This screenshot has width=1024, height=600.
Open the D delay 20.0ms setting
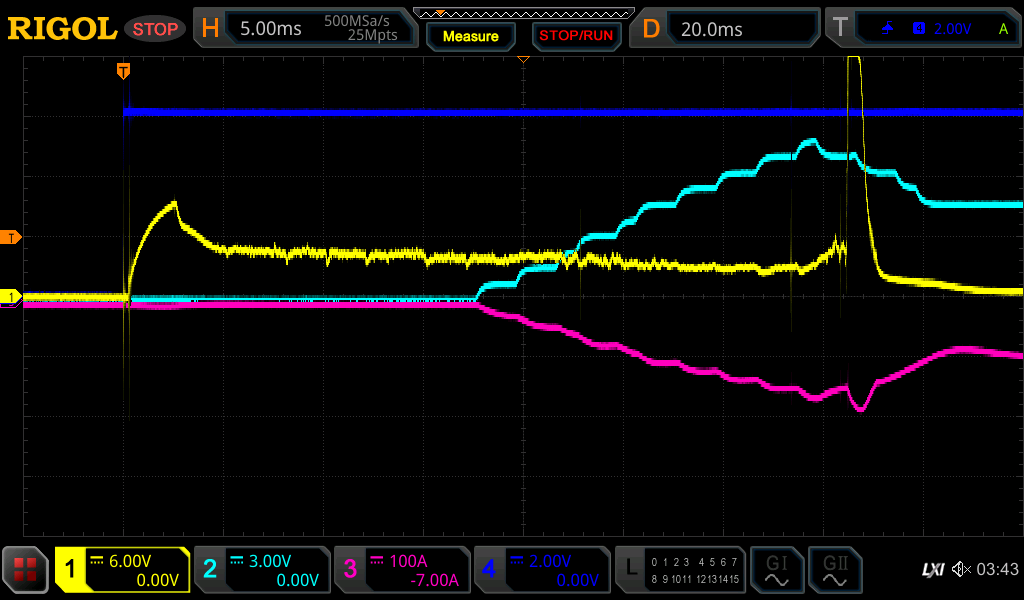(726, 29)
